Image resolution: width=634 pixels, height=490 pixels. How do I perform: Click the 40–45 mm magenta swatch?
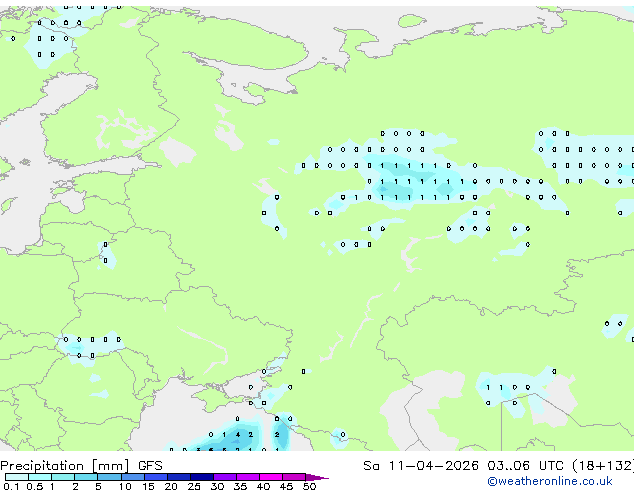271,477
